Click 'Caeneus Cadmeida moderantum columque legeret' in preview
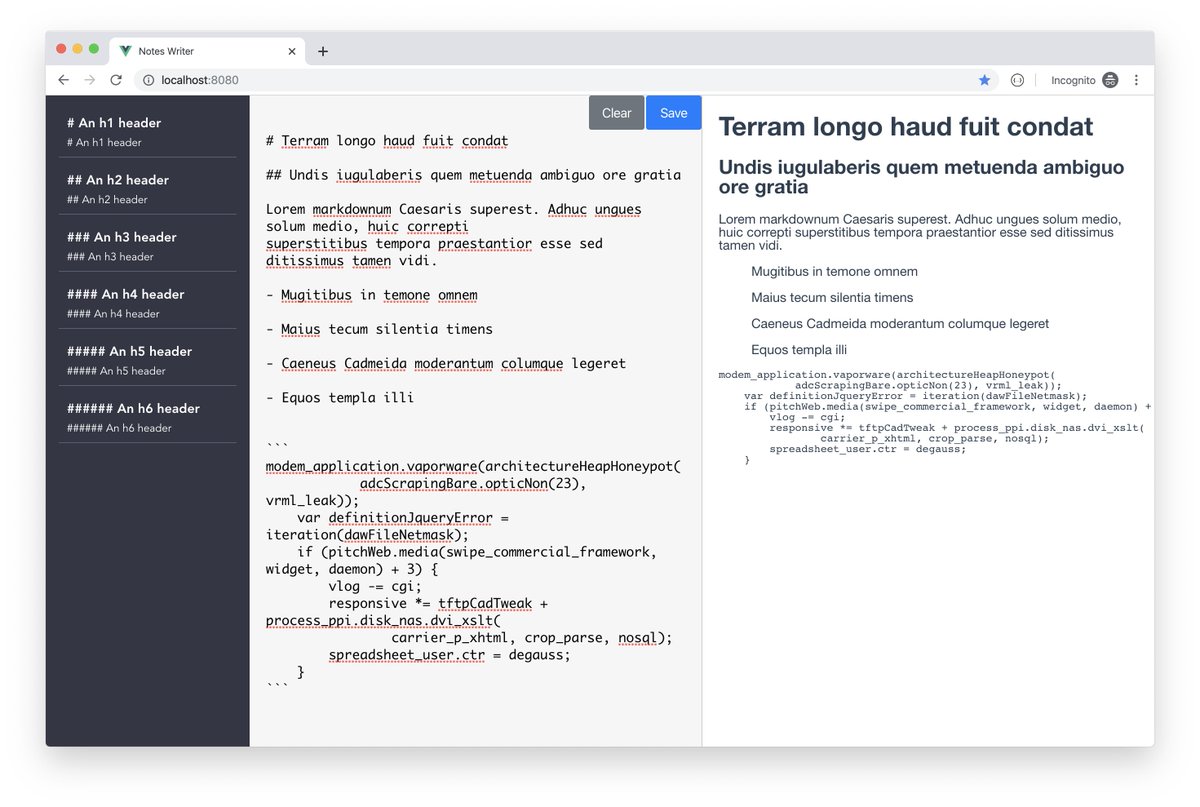 pyautogui.click(x=900, y=323)
